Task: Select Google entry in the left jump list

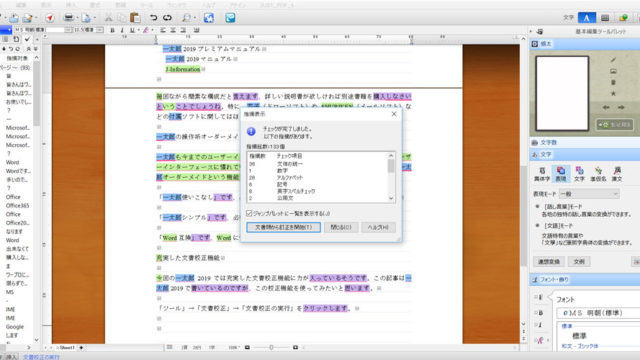Action: [15, 327]
